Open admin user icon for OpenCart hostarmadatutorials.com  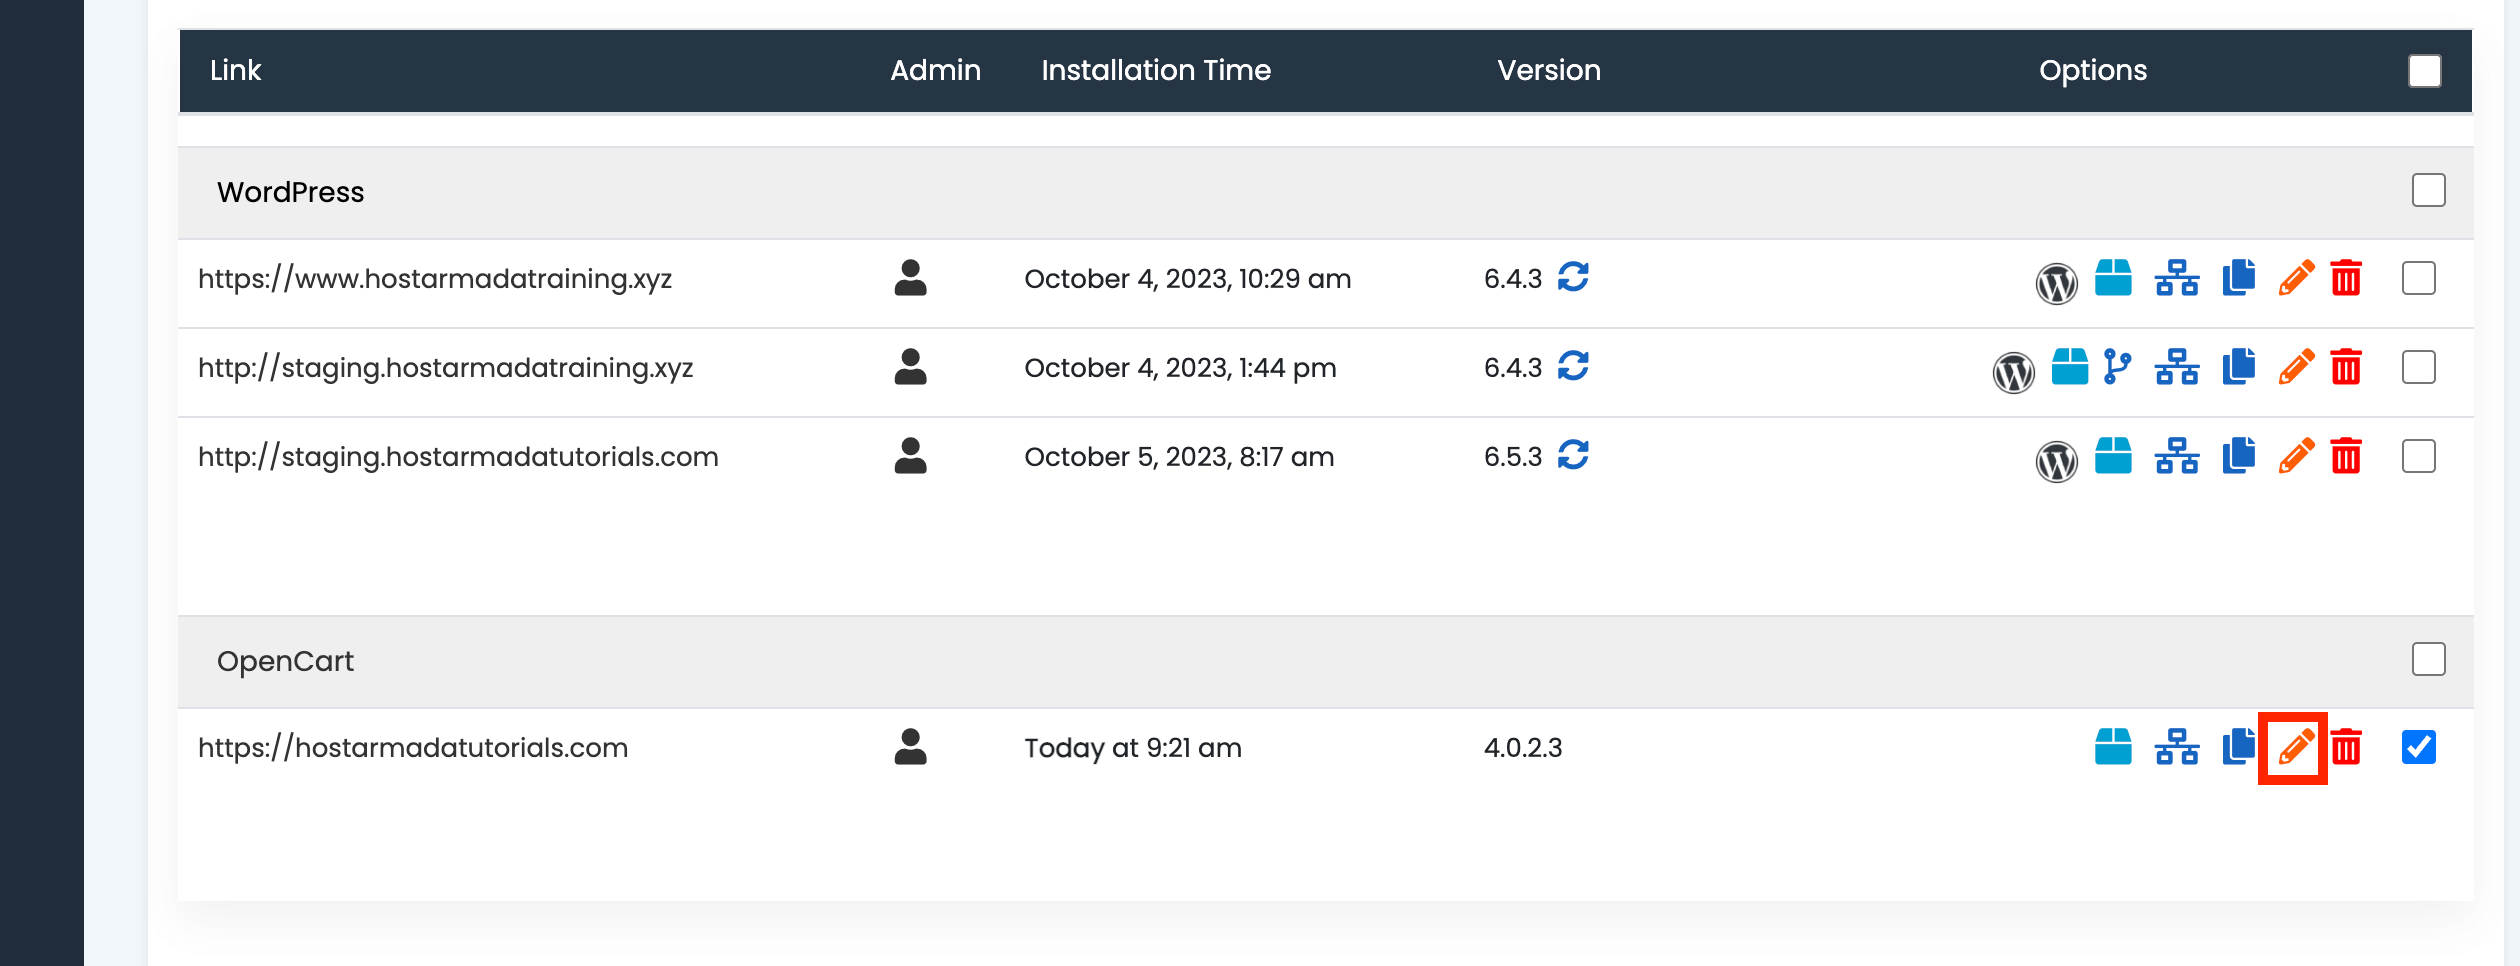pyautogui.click(x=910, y=747)
